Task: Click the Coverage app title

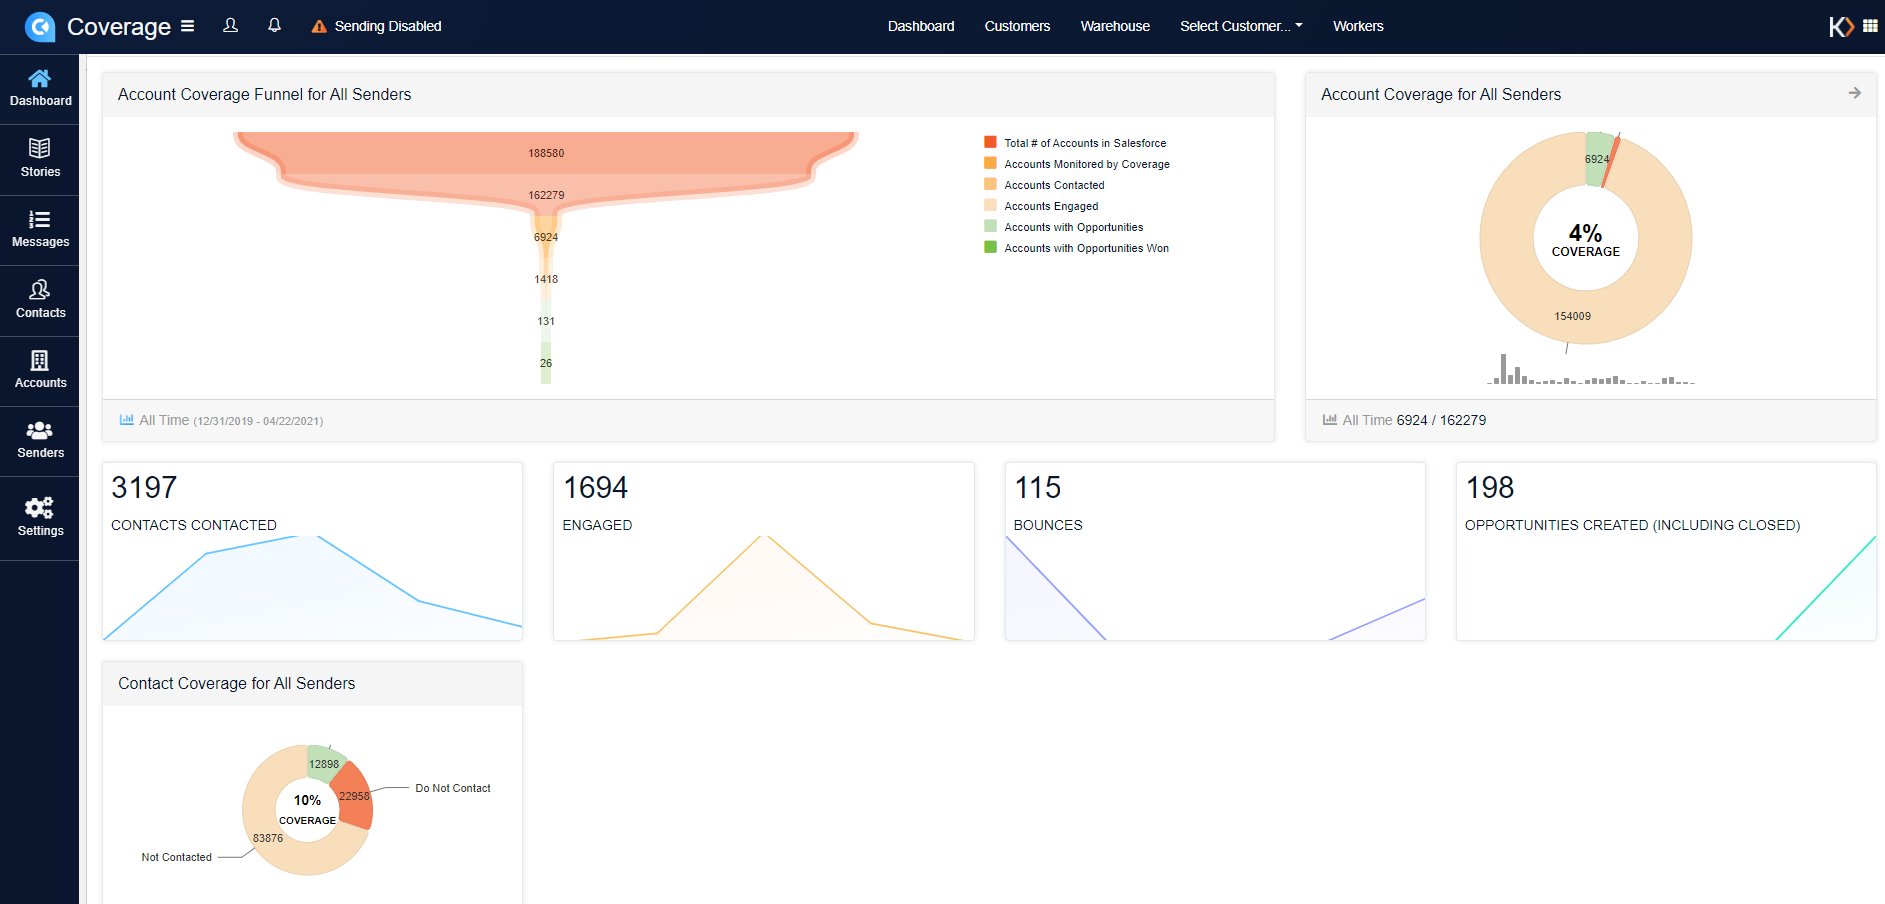Action: pyautogui.click(x=119, y=27)
